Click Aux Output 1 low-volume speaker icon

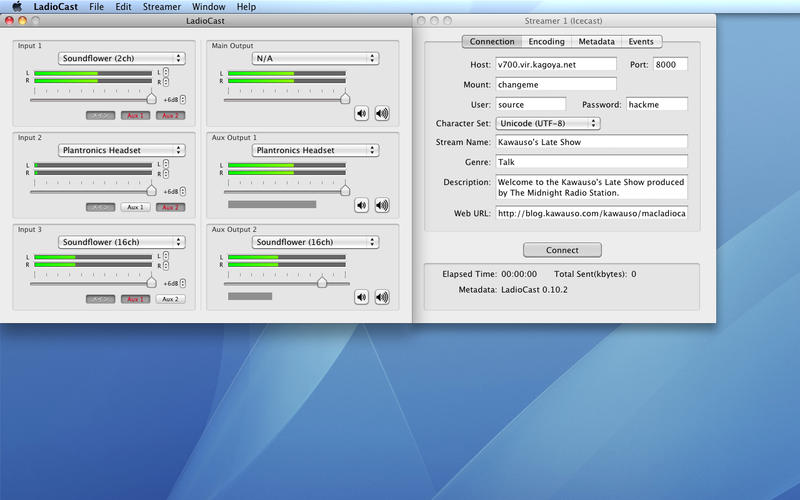(x=362, y=205)
